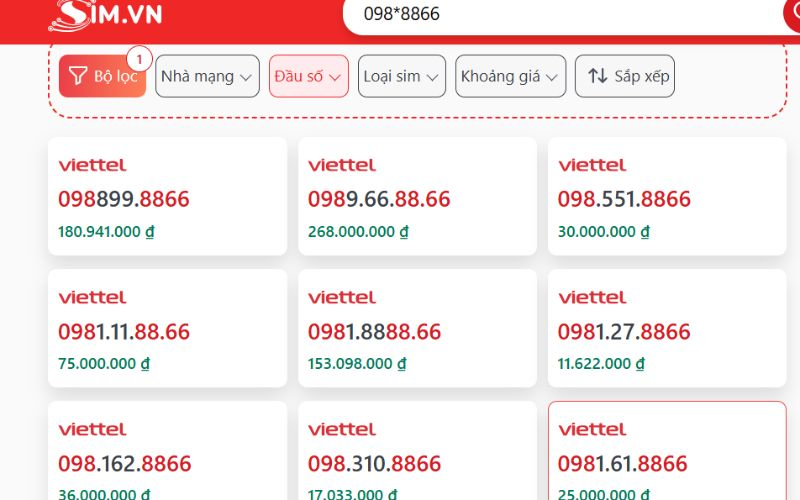800x500 pixels.
Task: Click Viettel logo on the 098.162.8866 card
Action: [x=92, y=430]
